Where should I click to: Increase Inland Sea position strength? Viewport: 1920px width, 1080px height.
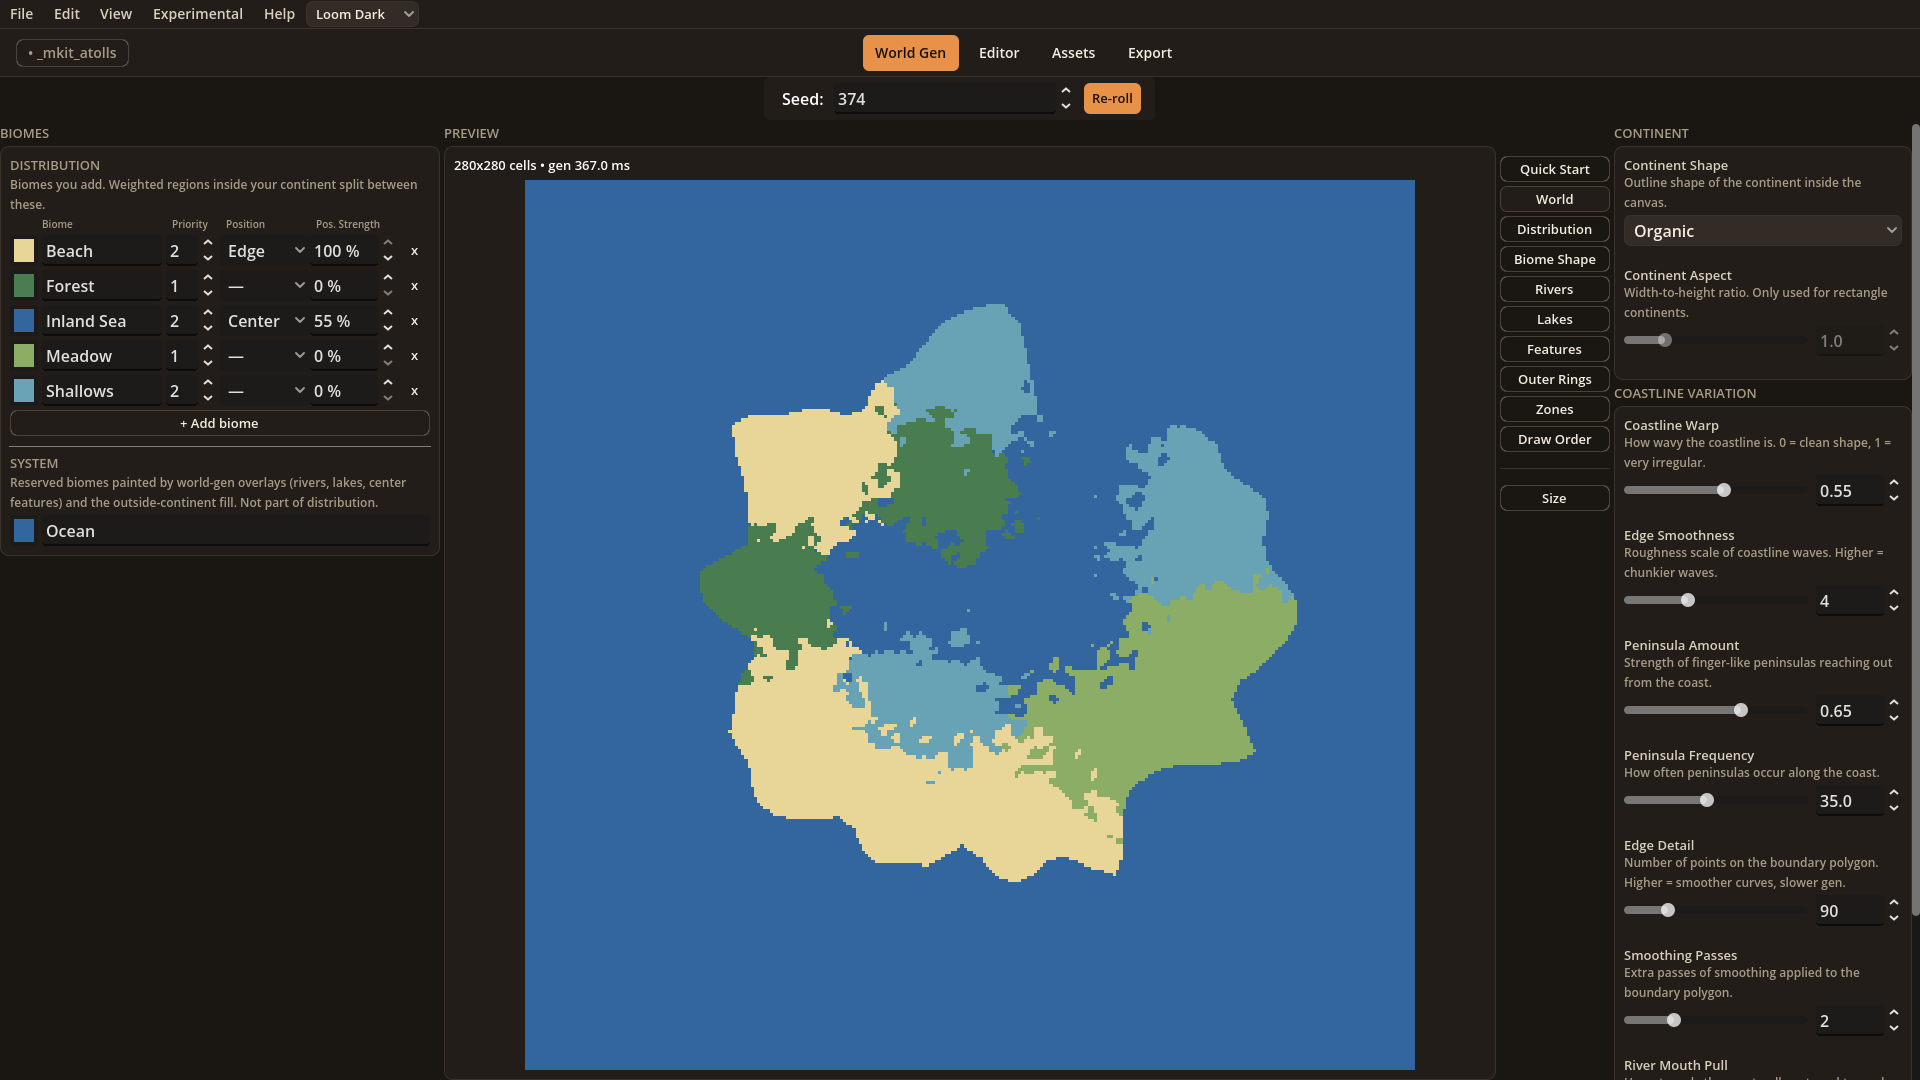point(388,314)
